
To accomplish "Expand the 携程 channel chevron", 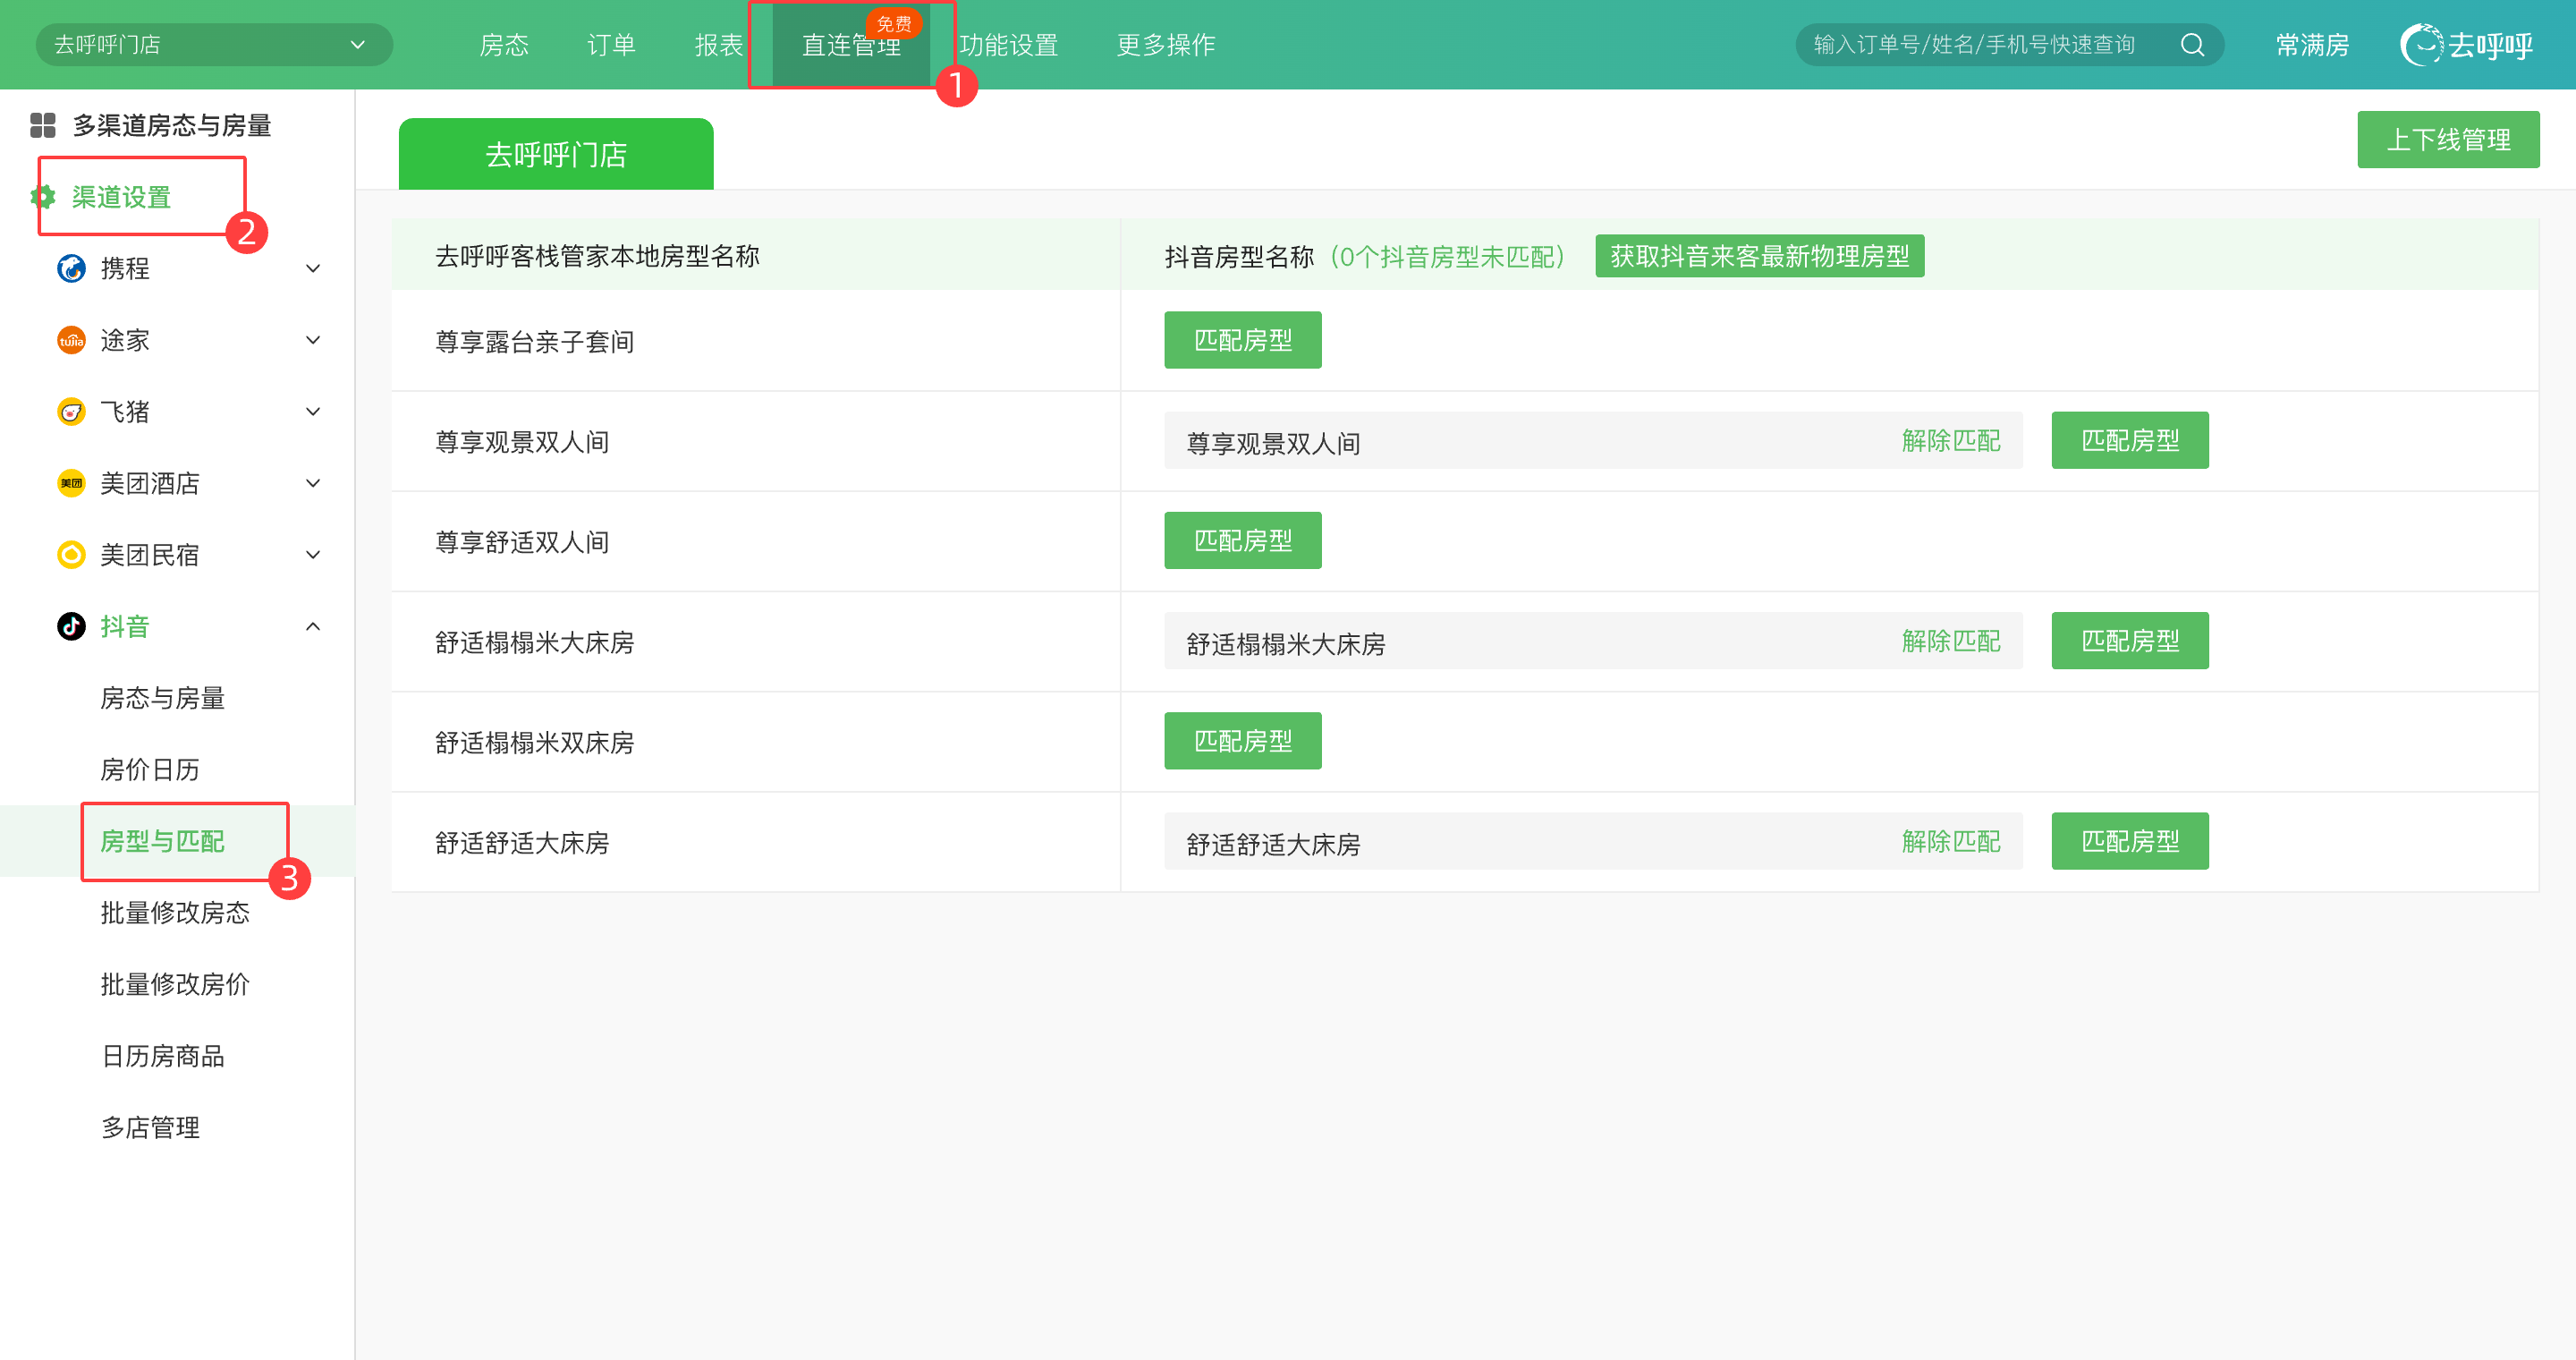I will [x=313, y=268].
